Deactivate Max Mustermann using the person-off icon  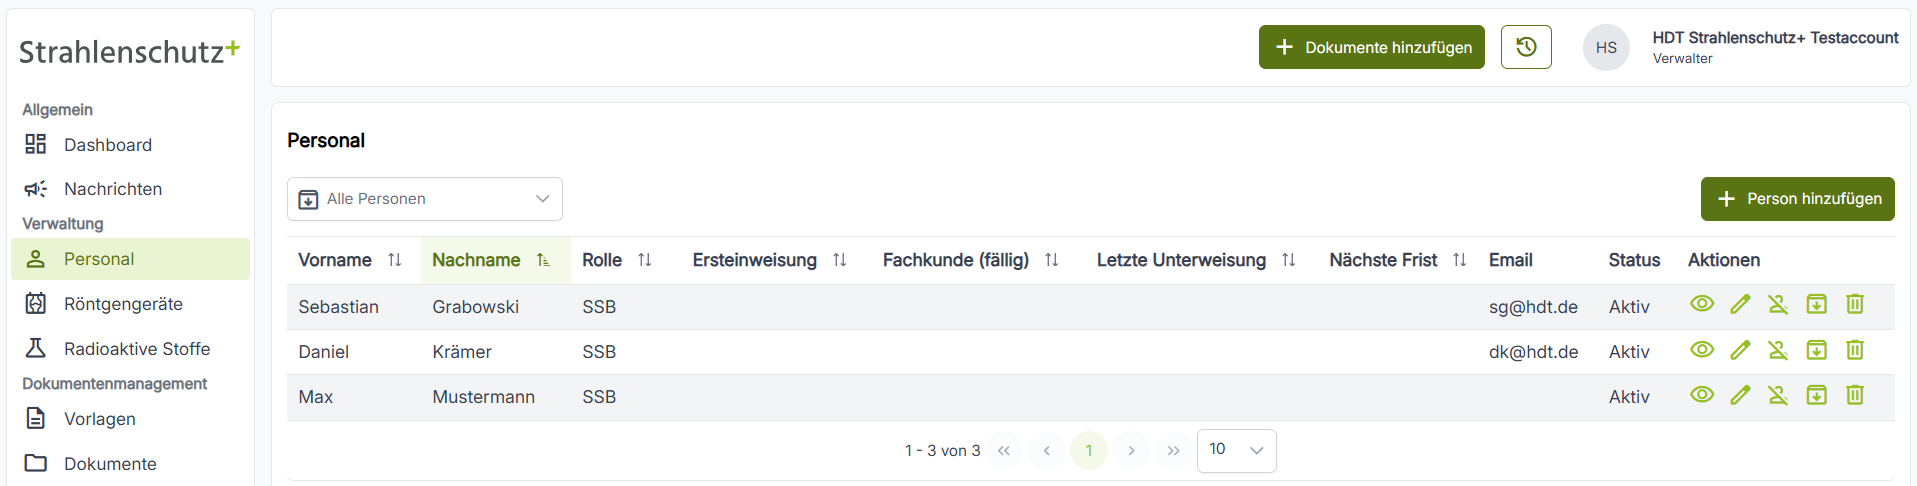pos(1778,395)
